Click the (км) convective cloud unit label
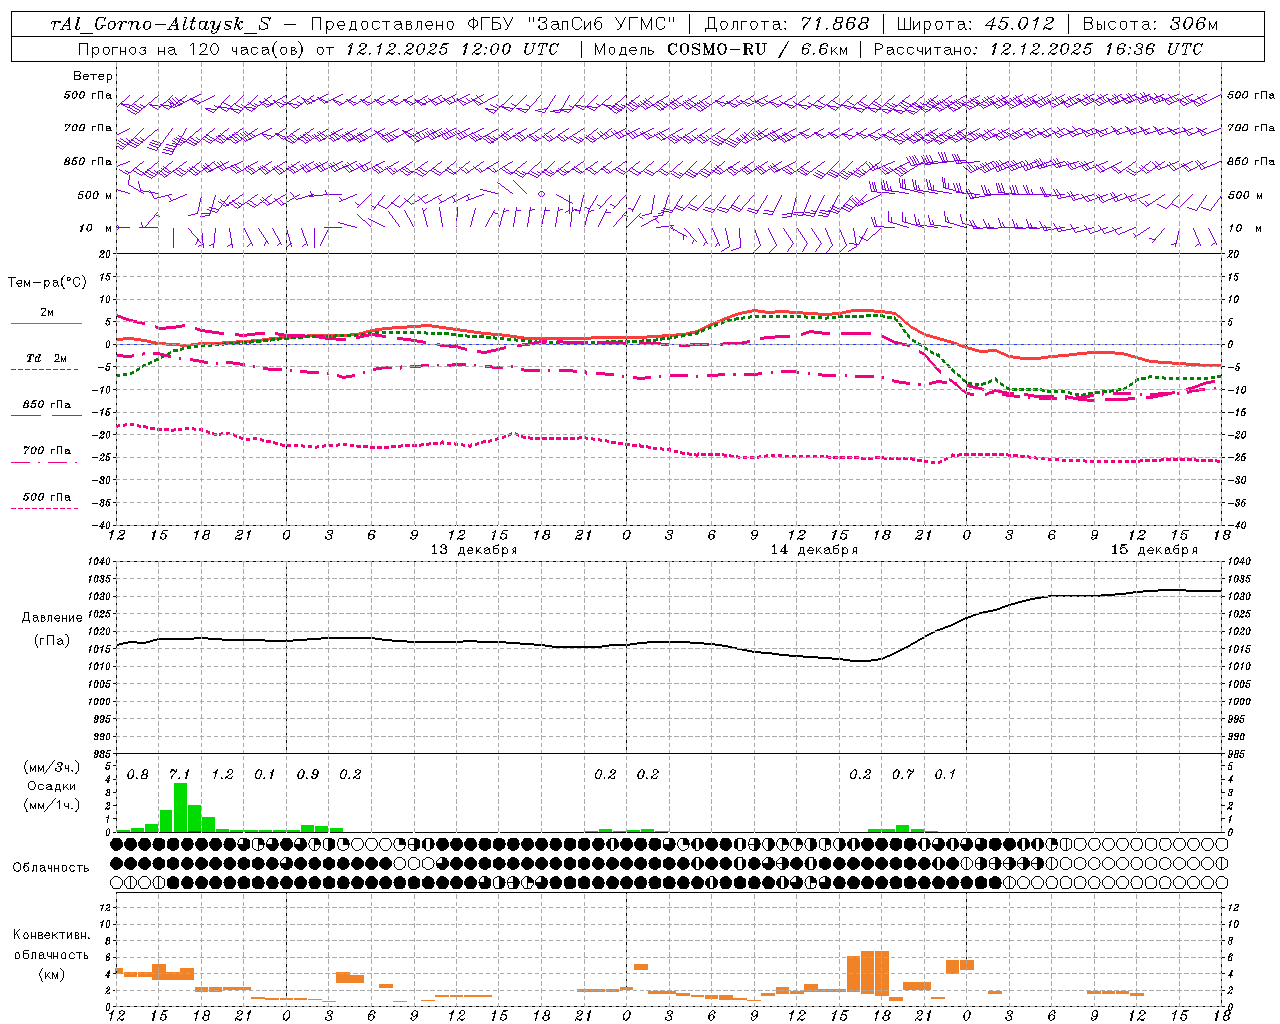This screenshot has width=1280, height=1024. (51, 974)
